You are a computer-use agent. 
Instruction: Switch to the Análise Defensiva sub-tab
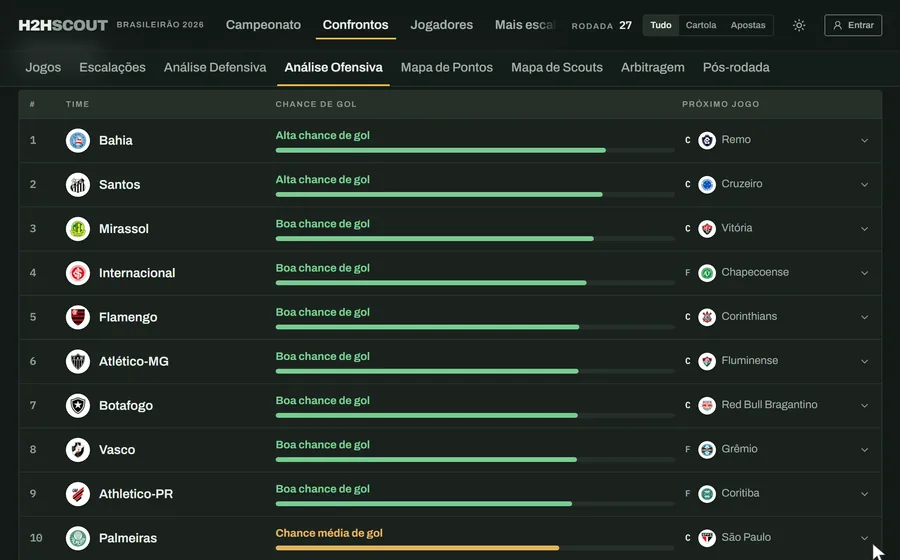(x=215, y=68)
